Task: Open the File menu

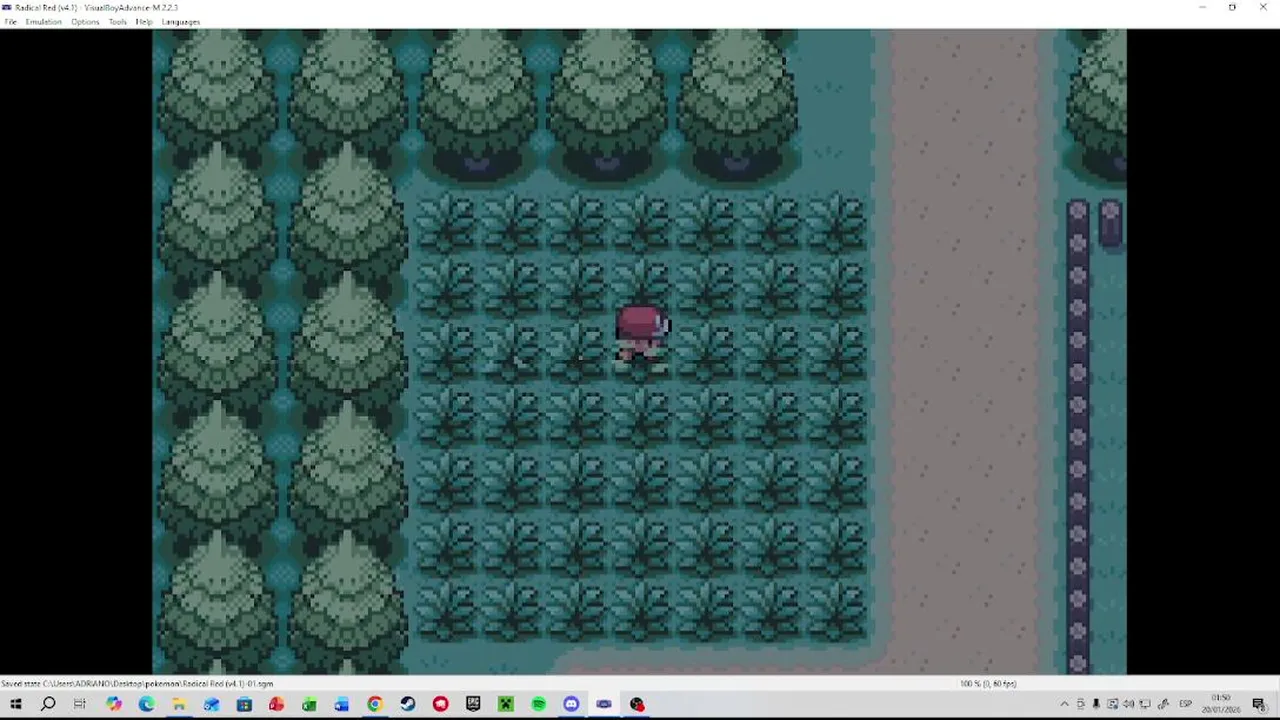Action: [x=10, y=22]
